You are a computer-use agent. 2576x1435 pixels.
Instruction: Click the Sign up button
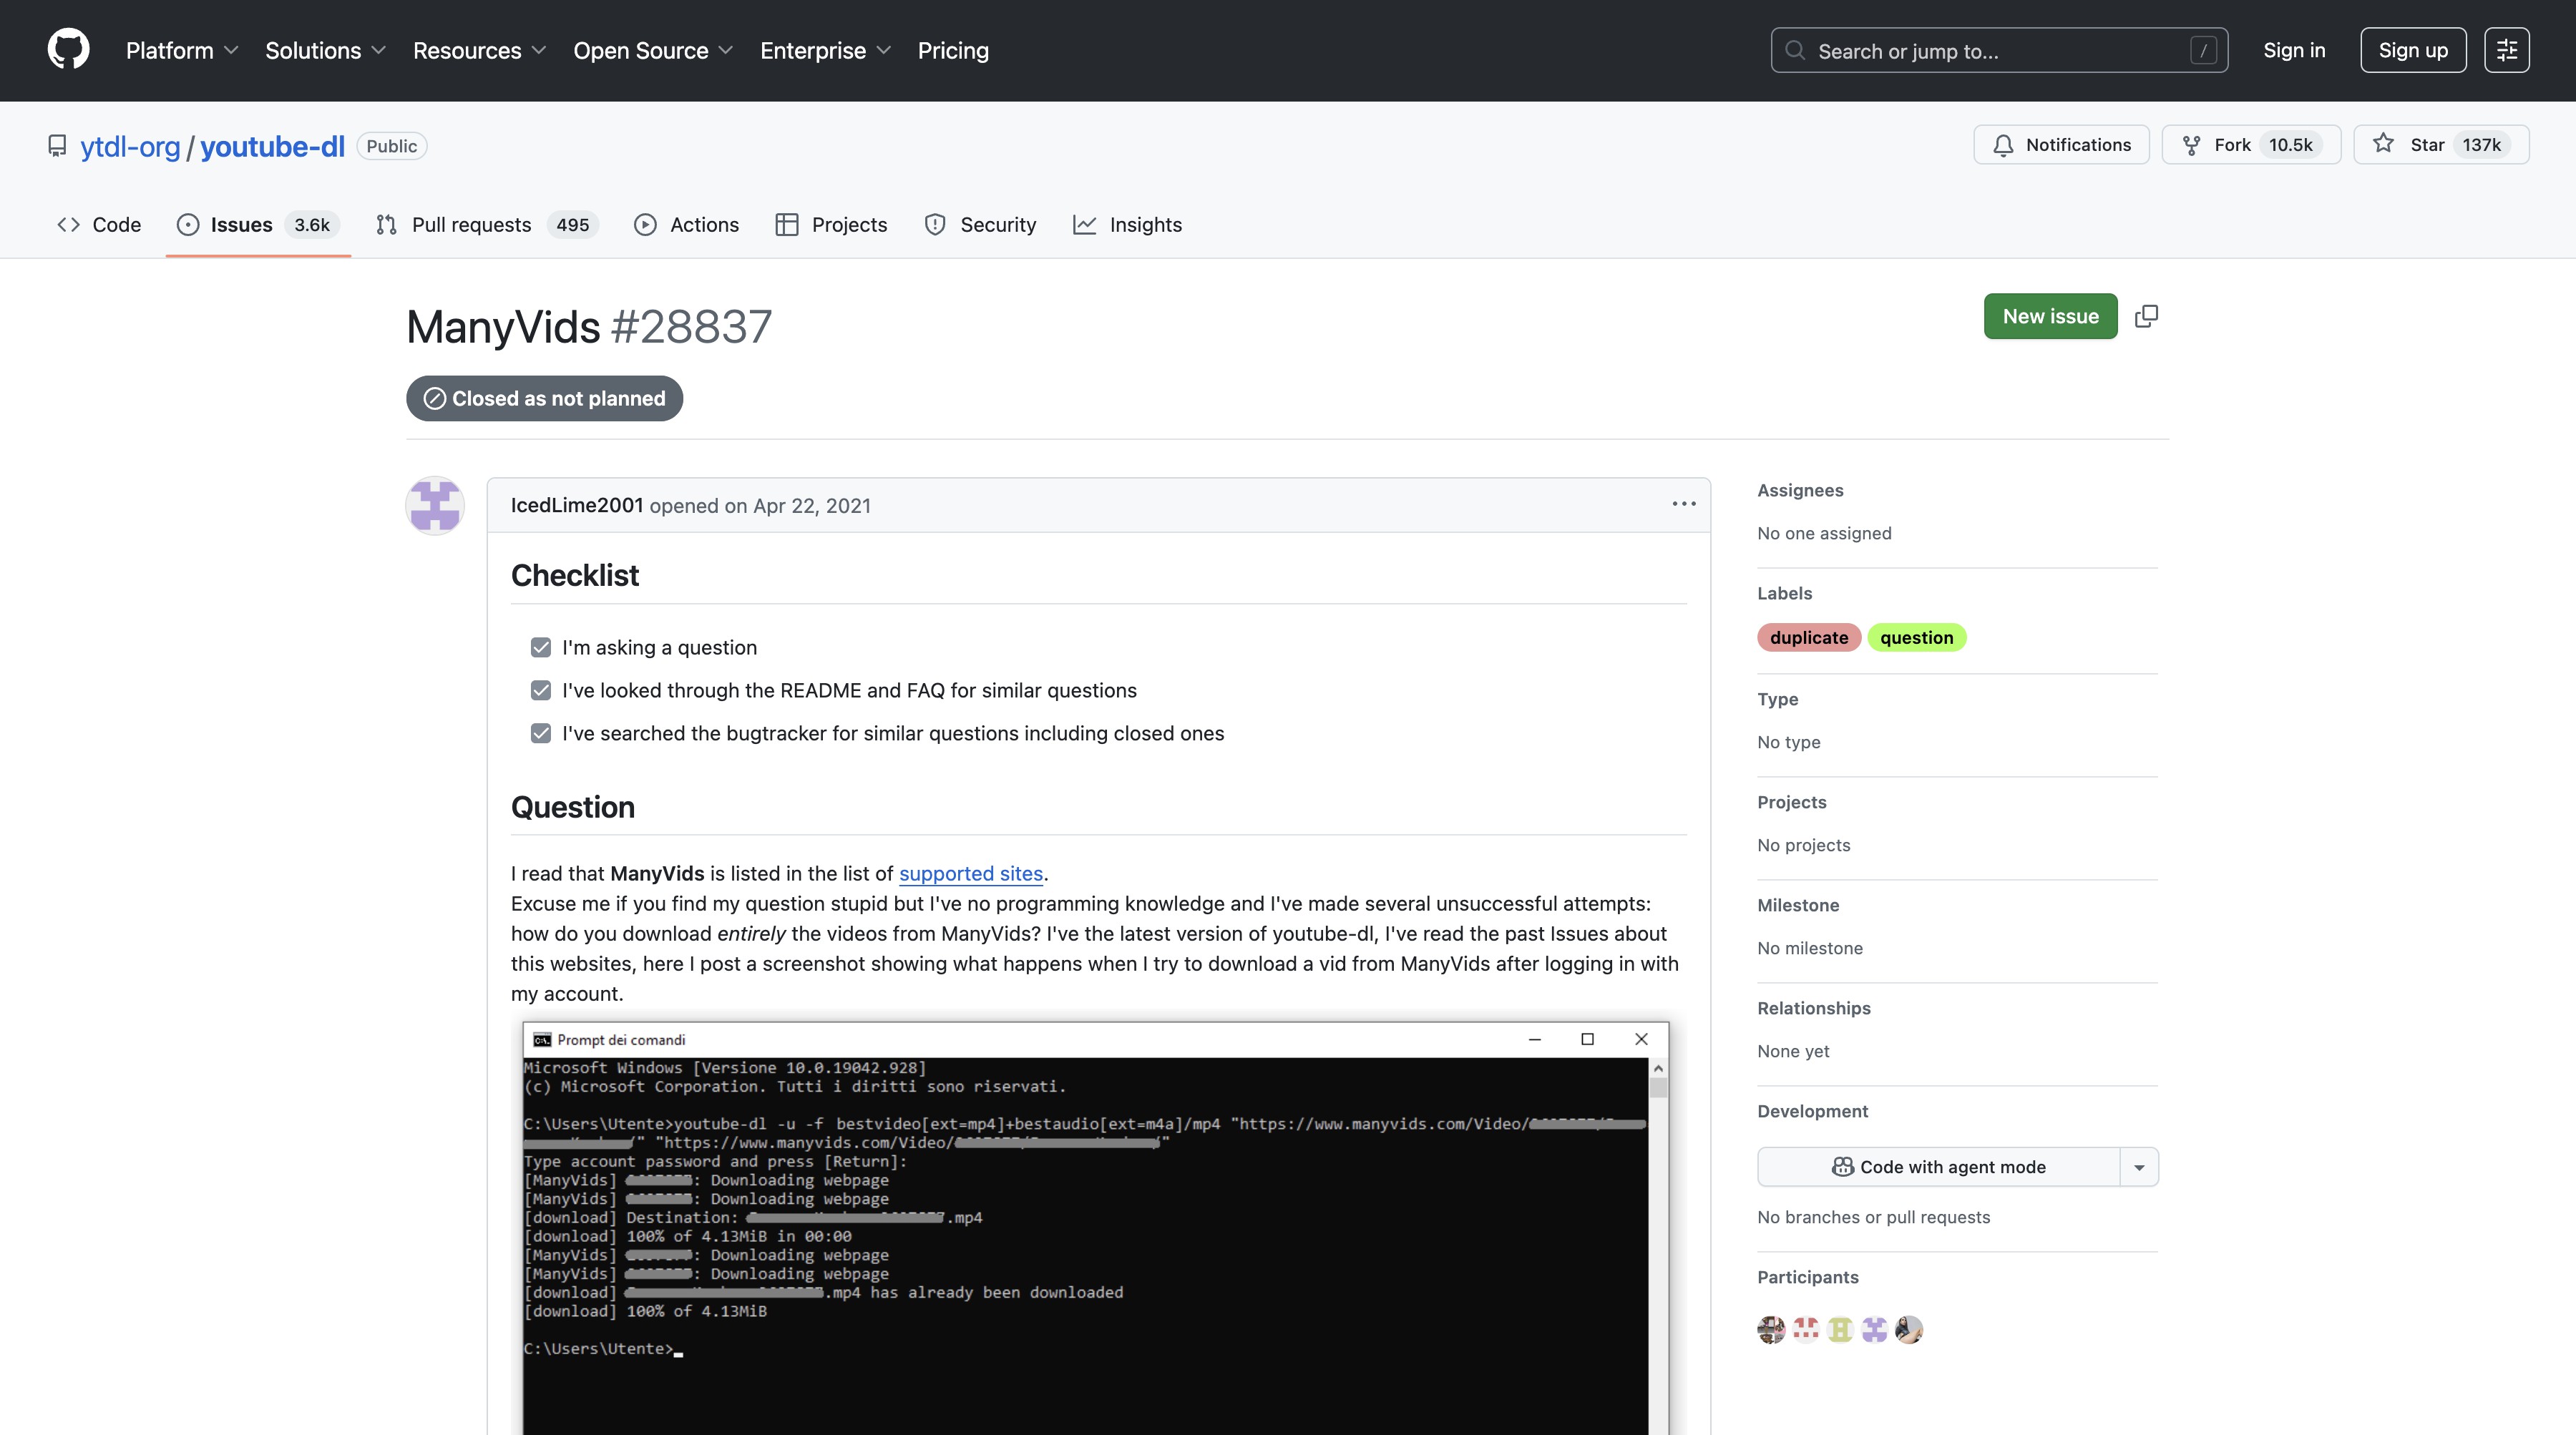[x=2413, y=50]
